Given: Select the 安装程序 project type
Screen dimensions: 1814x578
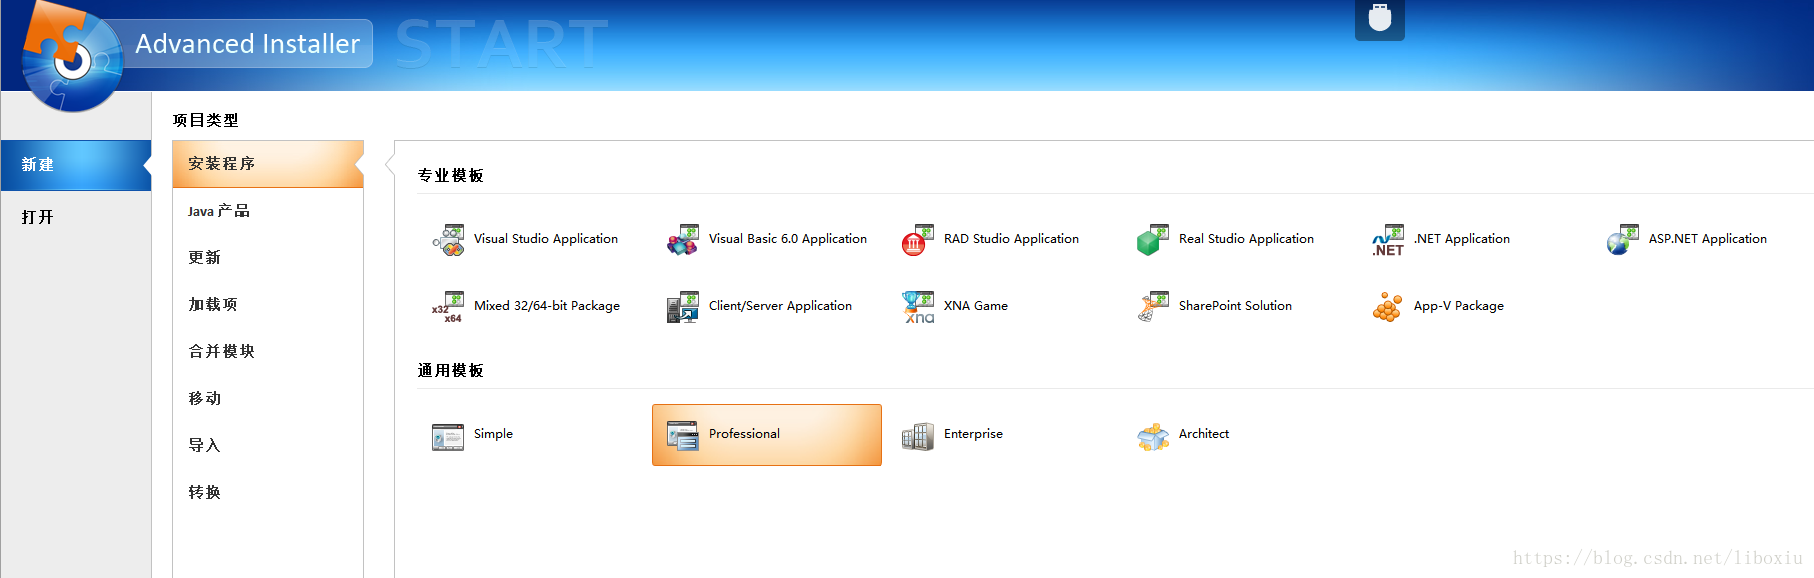Looking at the screenshot, I should coord(268,164).
